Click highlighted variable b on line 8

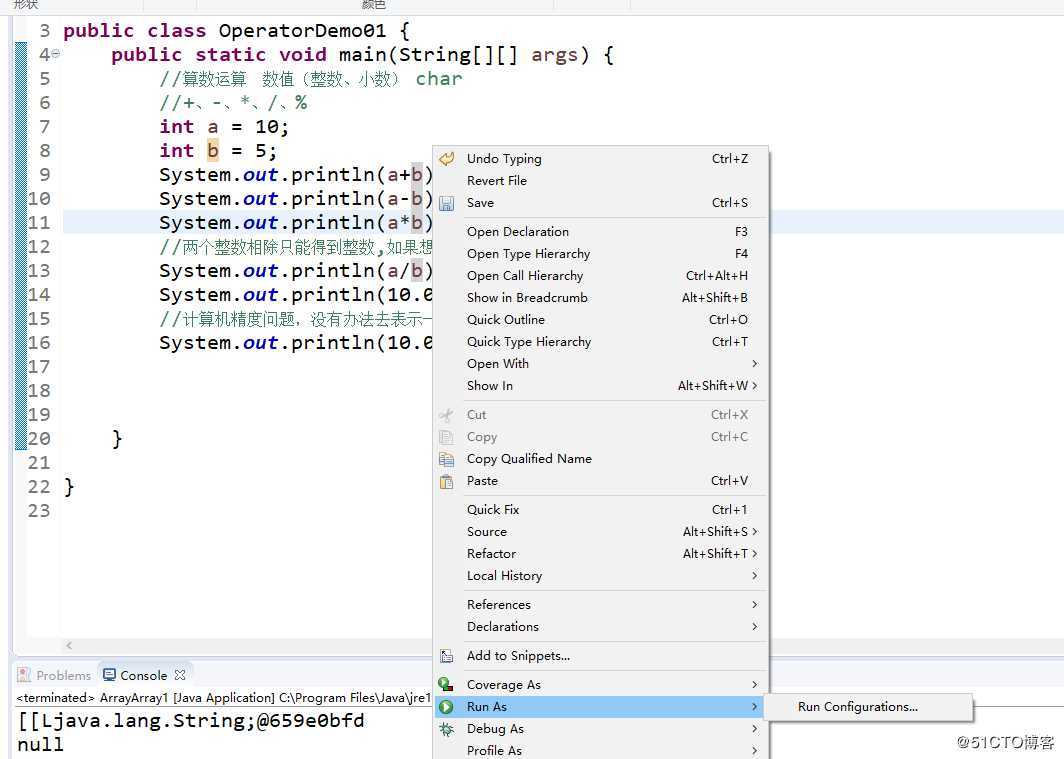tap(212, 151)
